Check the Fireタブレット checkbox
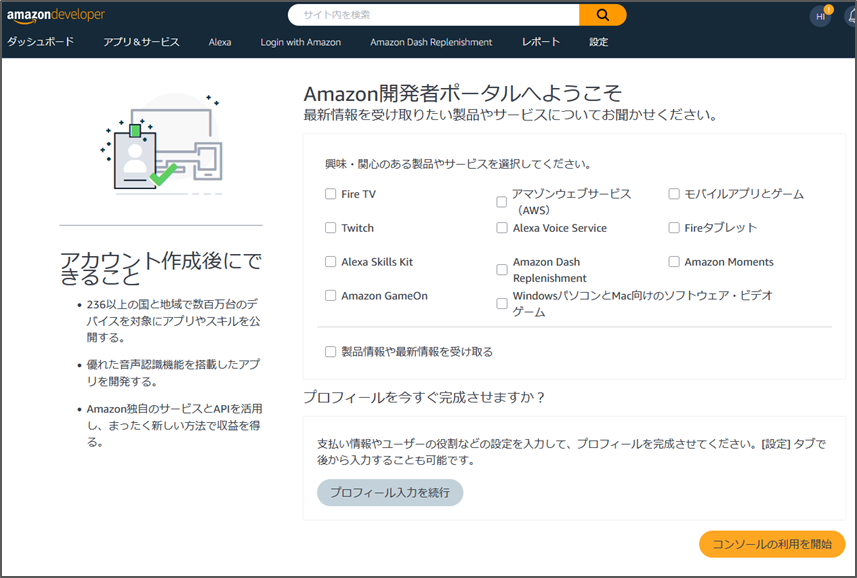This screenshot has height=578, width=857. tap(674, 228)
